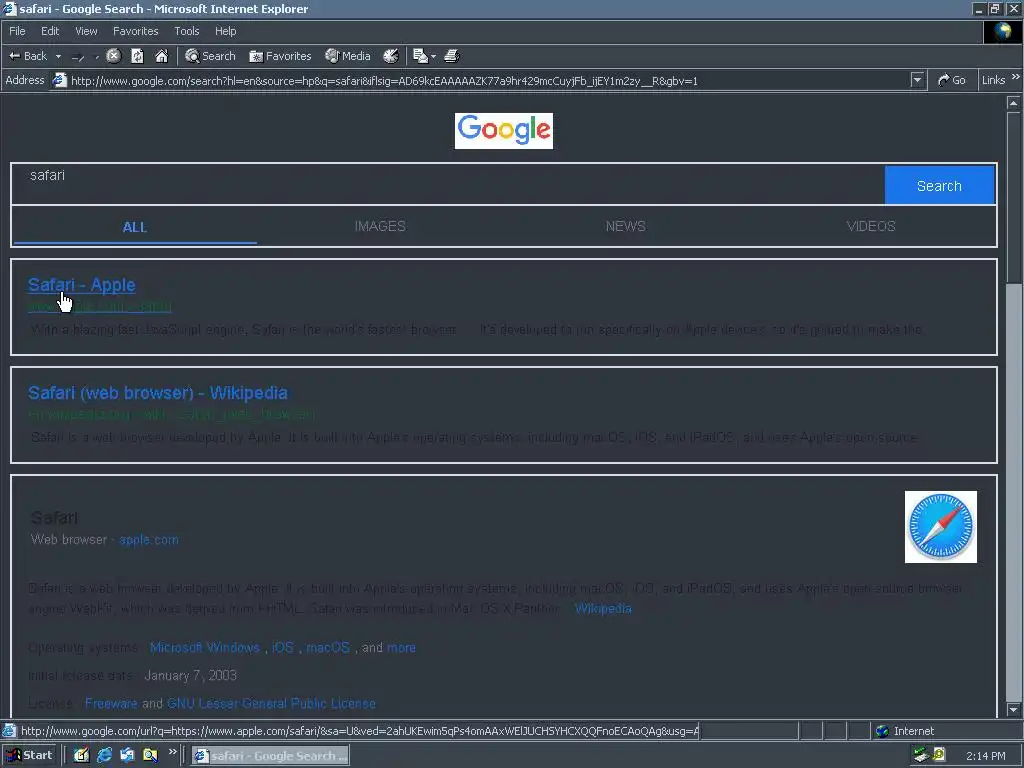The width and height of the screenshot is (1024, 768).
Task: Switch to the IMAGES tab
Action: 380,226
